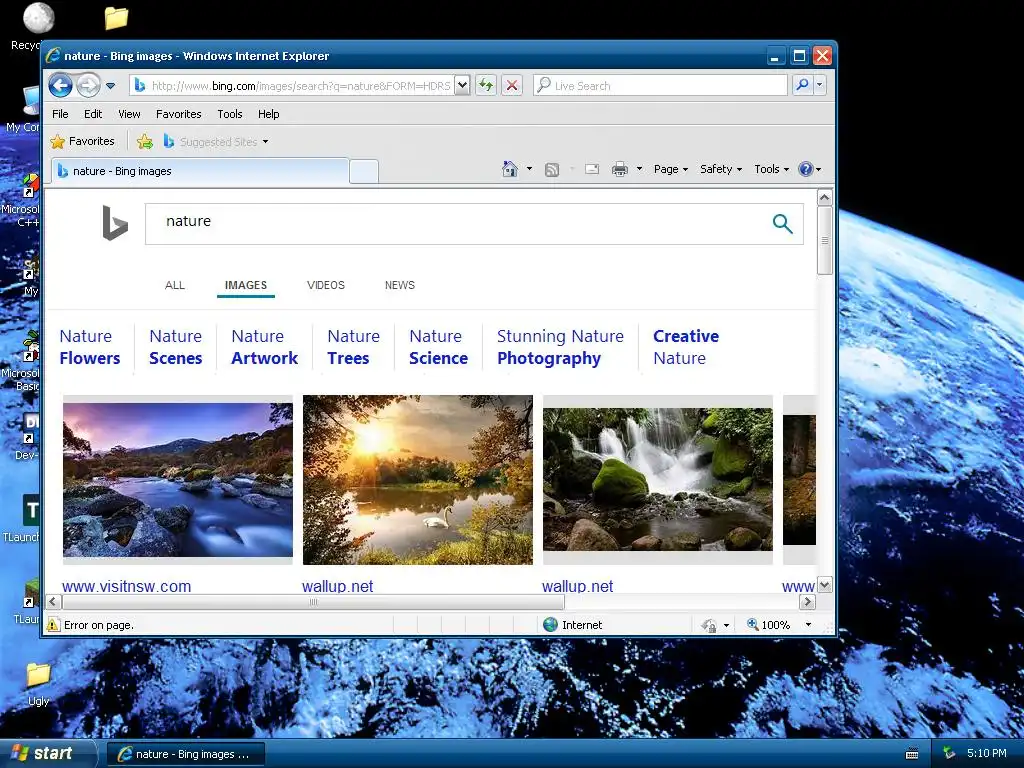Open the File menu
The width and height of the screenshot is (1024, 768).
pyautogui.click(x=60, y=114)
